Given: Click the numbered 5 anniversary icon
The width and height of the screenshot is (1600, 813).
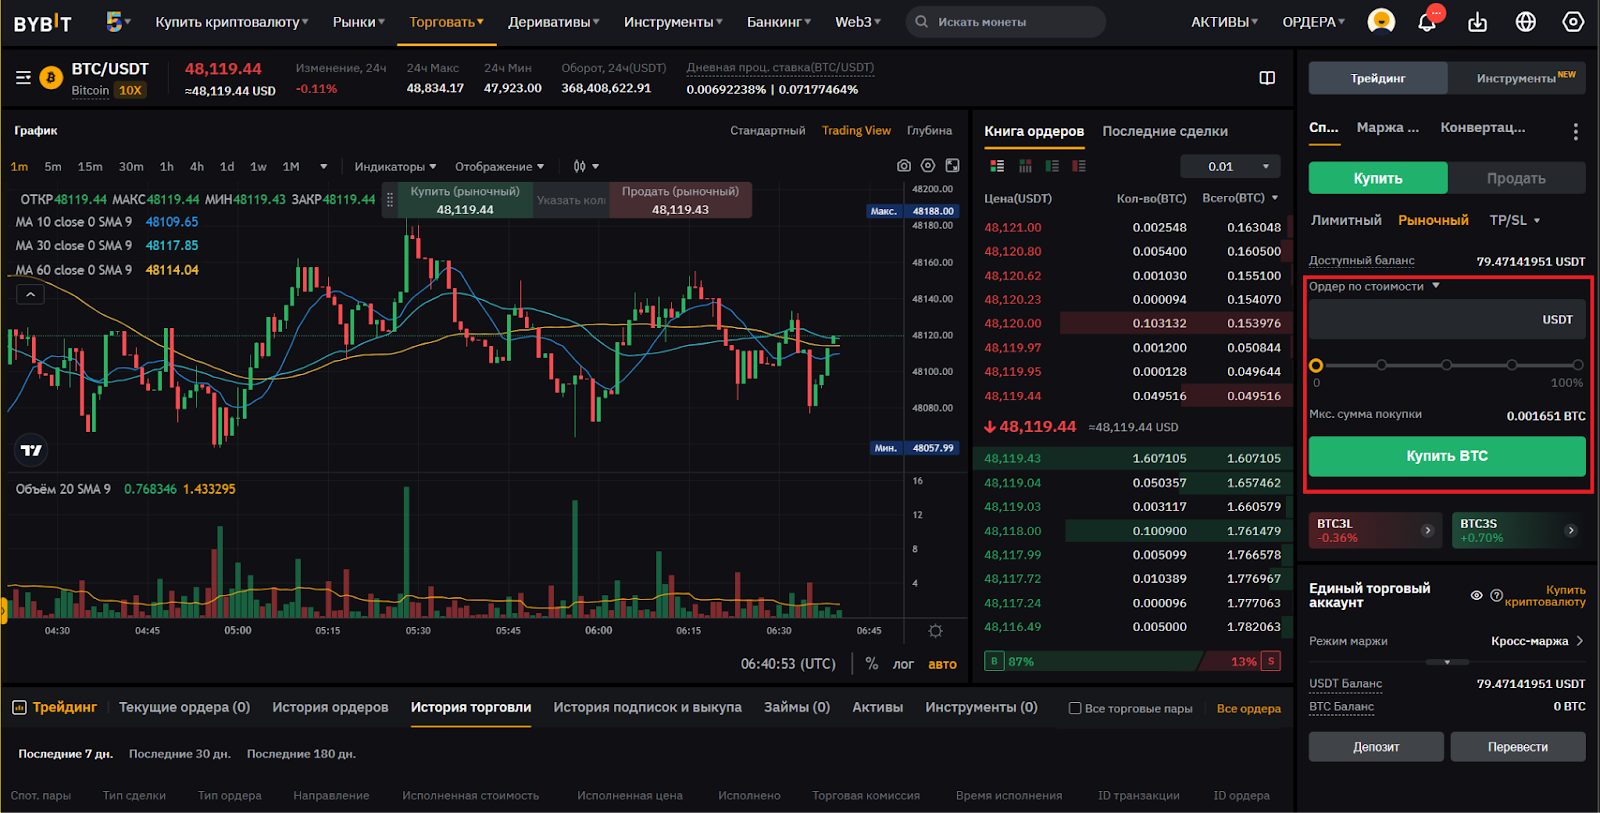Looking at the screenshot, I should click(114, 21).
